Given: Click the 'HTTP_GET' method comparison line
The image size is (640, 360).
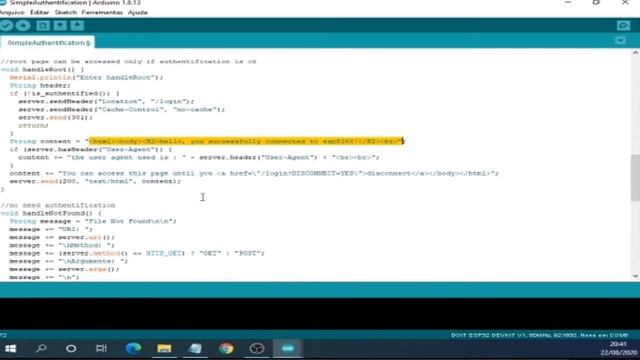Looking at the screenshot, I should [137, 253].
